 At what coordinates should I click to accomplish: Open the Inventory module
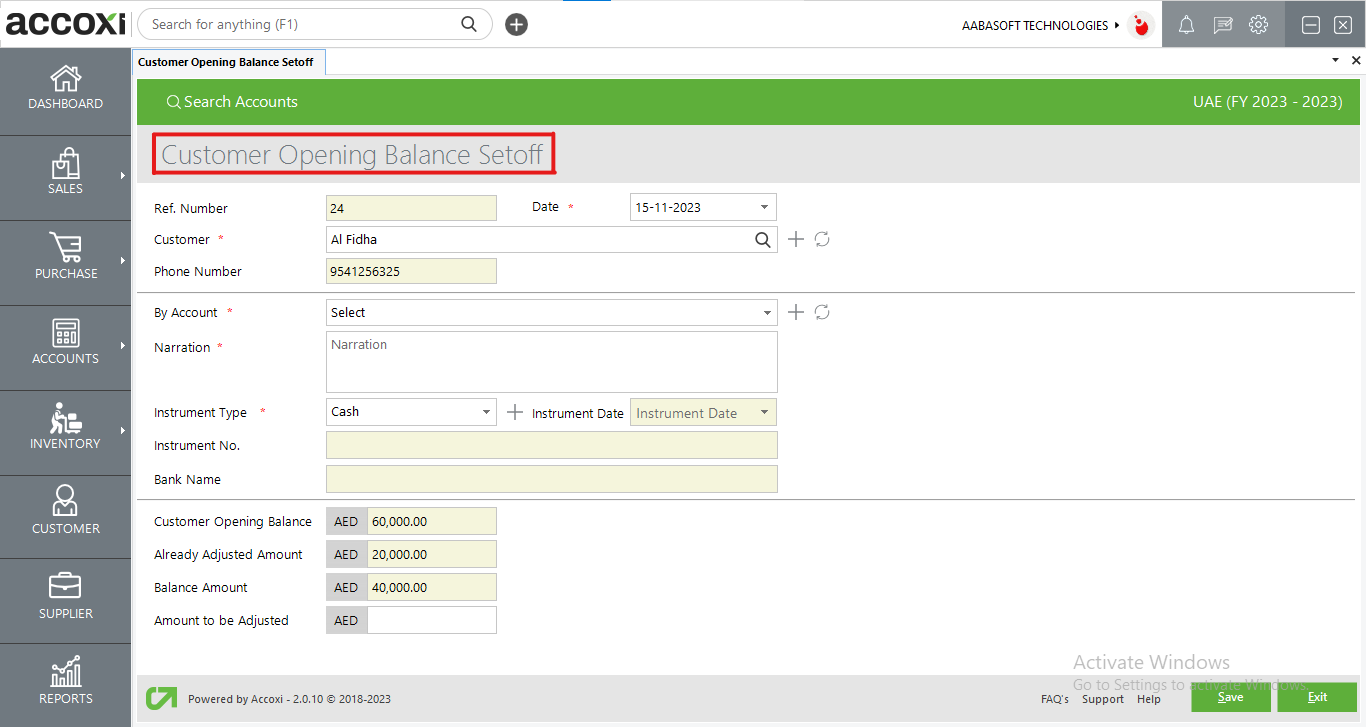pos(65,430)
